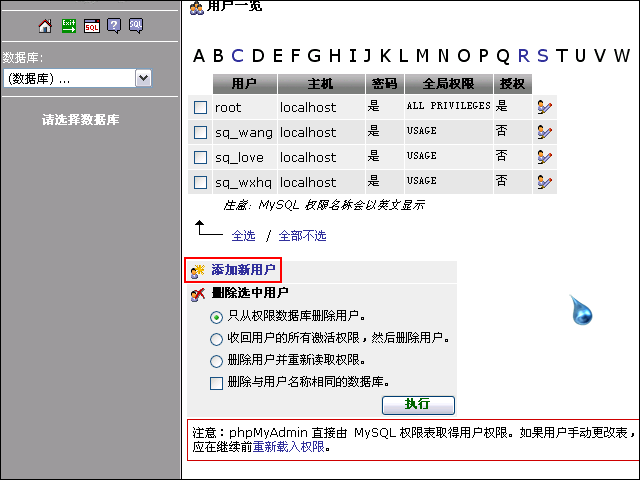Click the ALL PRIVILEGES cell for root

point(449,106)
